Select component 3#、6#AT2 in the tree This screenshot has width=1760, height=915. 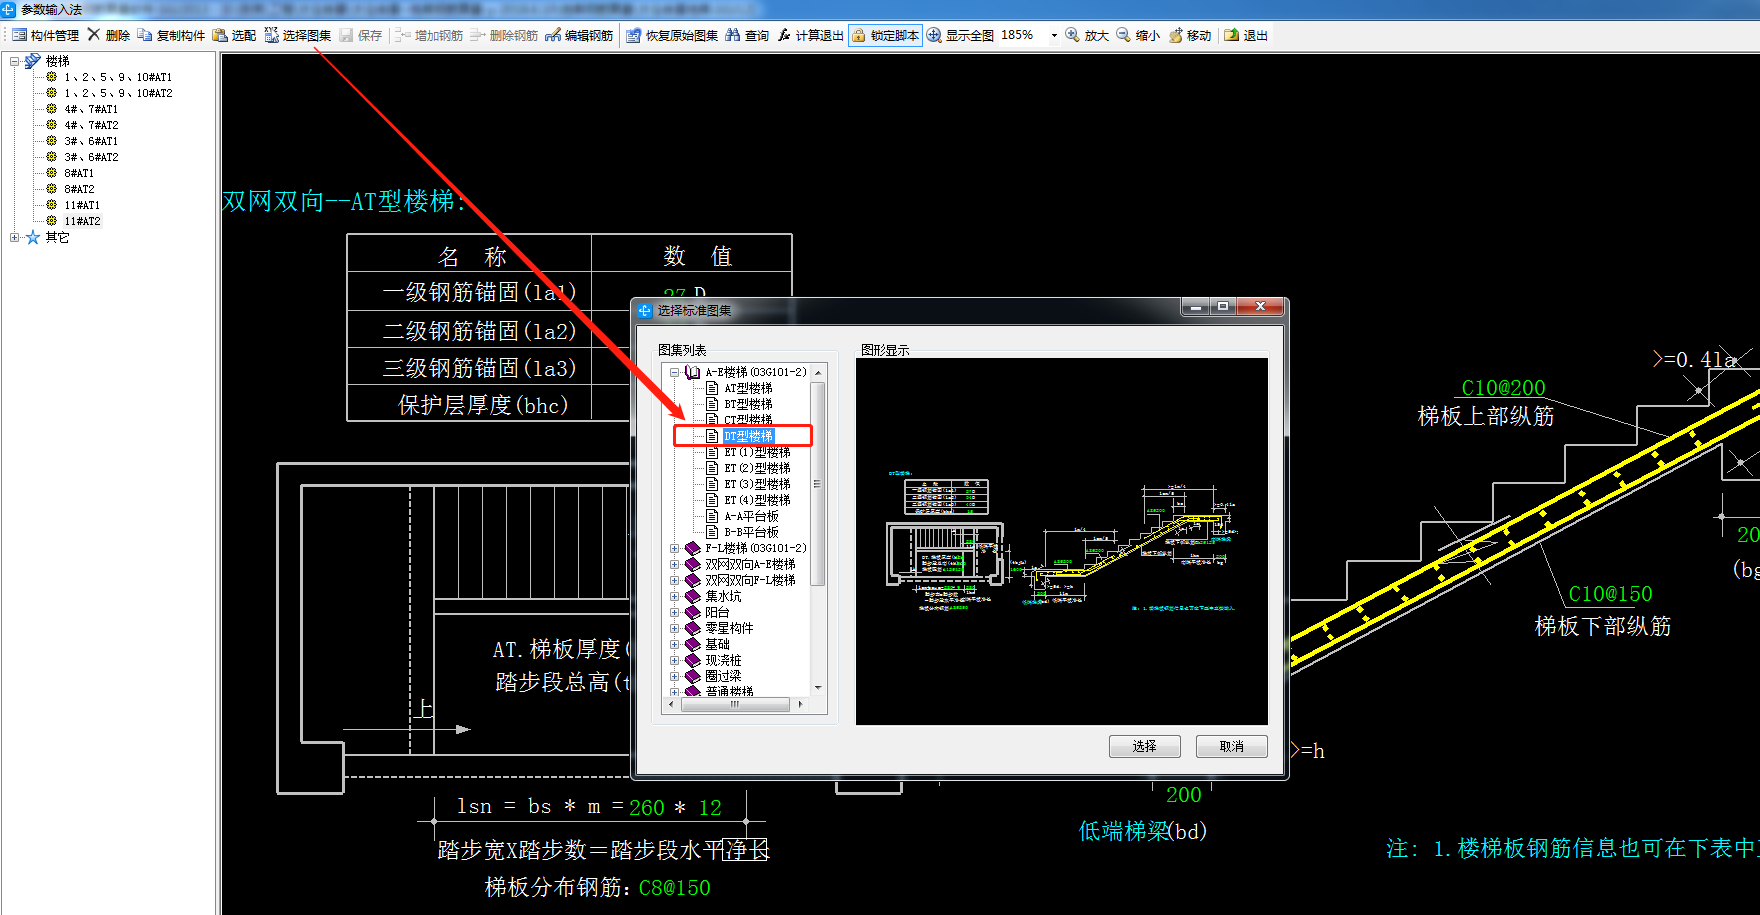[91, 157]
